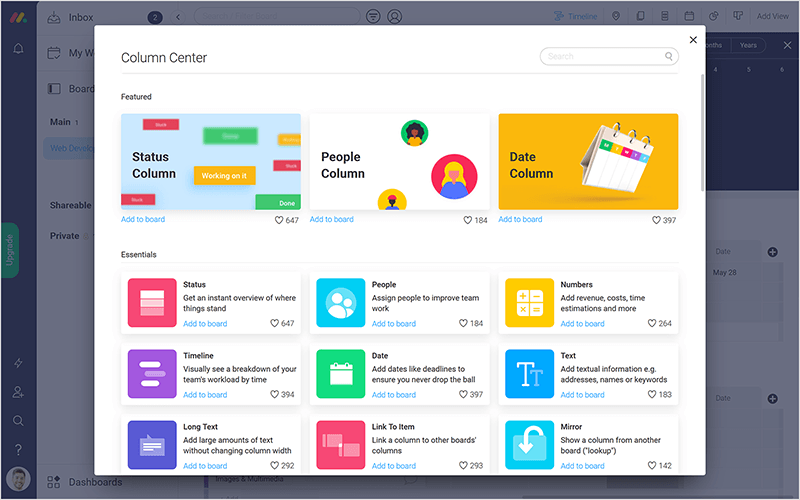Open the help question mark

point(18,449)
